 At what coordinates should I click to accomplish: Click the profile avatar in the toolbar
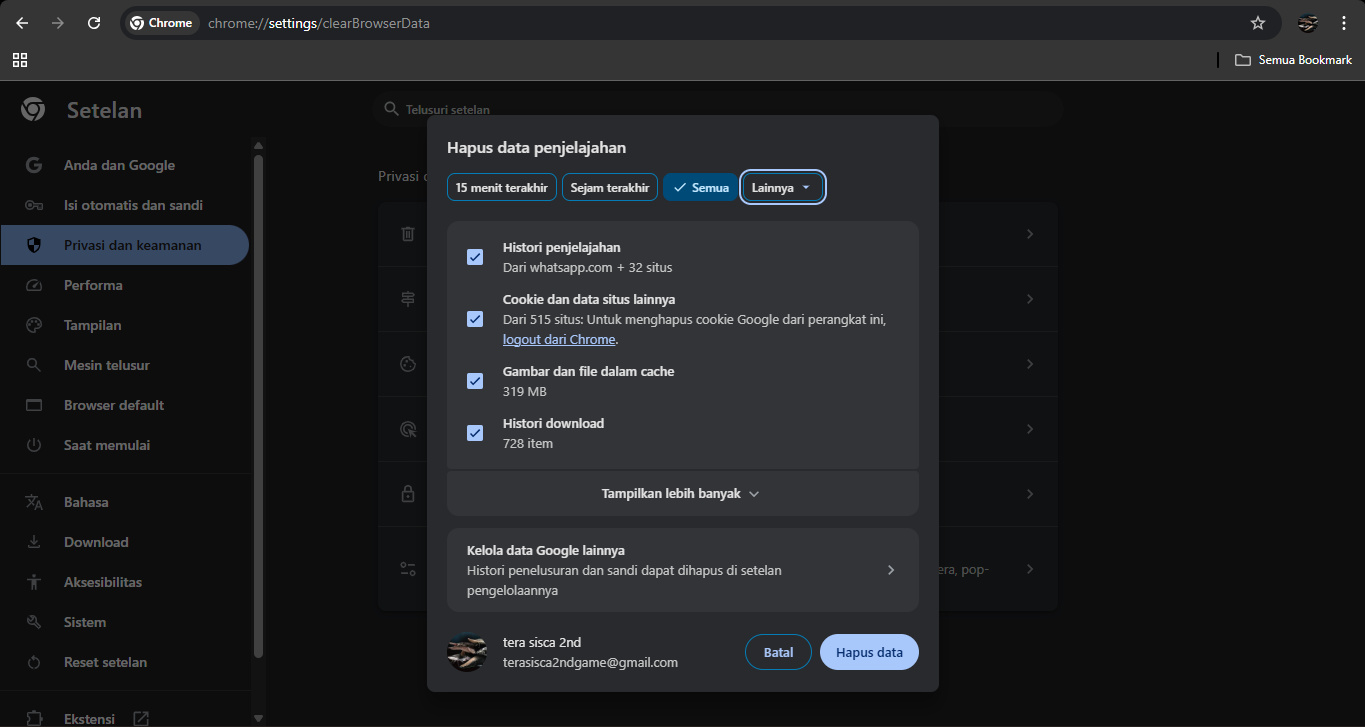[1308, 23]
